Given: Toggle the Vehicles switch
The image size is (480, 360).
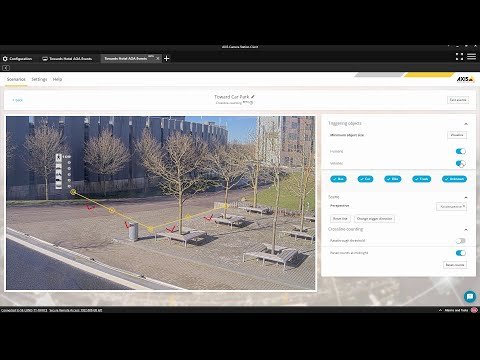Looking at the screenshot, I should click(461, 163).
